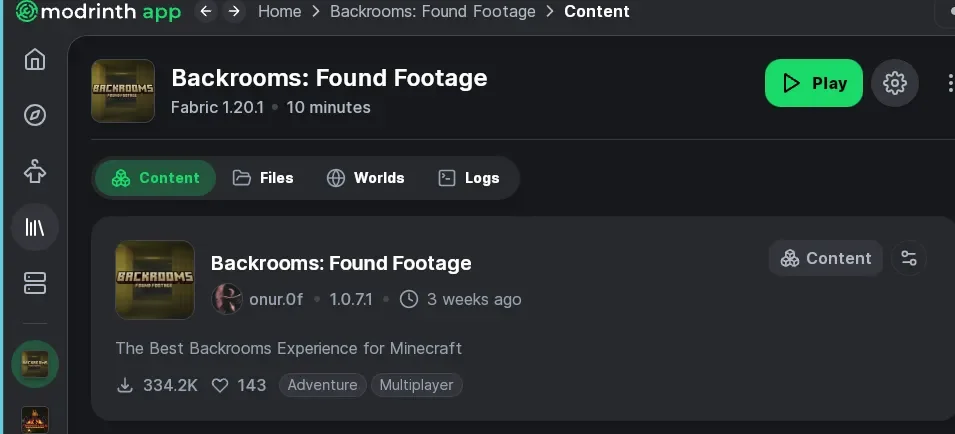Open the three-dot more options menu
The image size is (955, 434).
point(948,83)
